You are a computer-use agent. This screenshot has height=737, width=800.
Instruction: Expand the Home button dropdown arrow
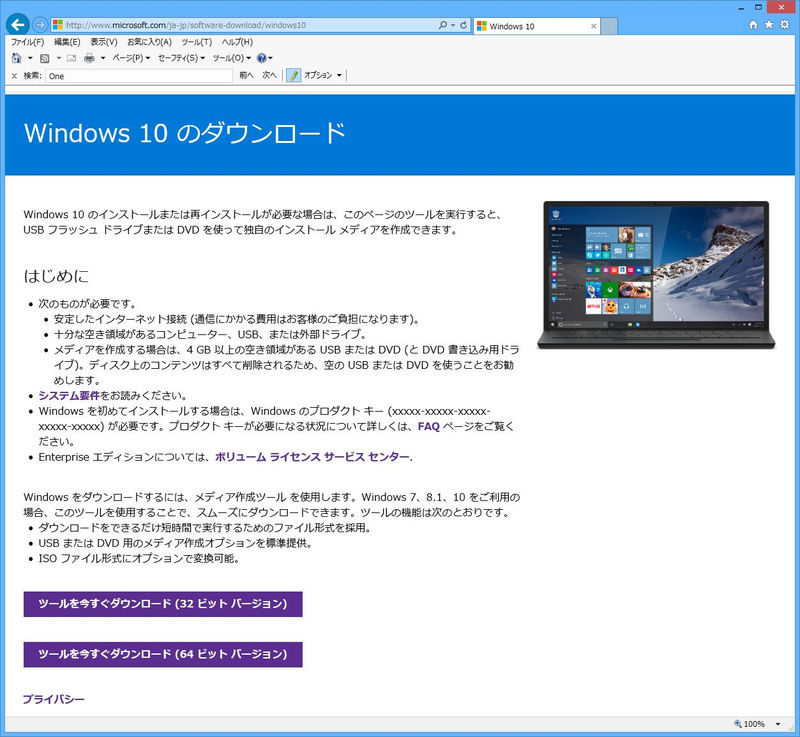pos(30,58)
